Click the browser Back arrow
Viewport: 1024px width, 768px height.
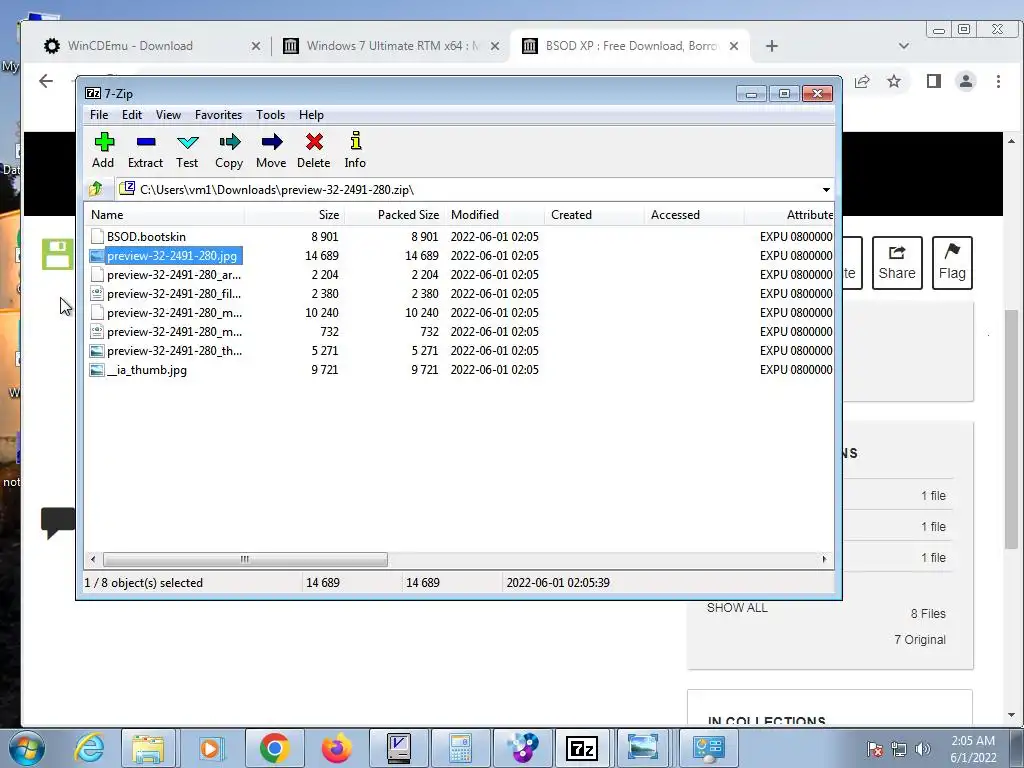tap(46, 81)
